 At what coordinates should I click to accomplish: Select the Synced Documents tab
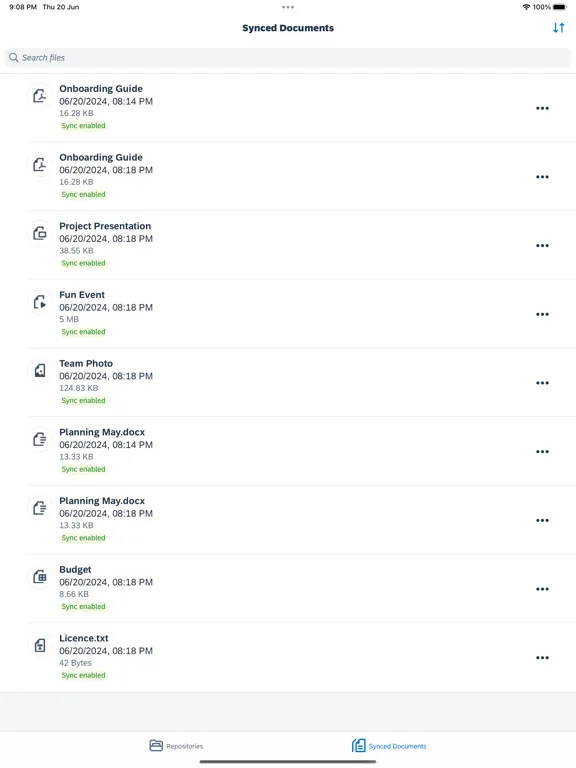389,745
